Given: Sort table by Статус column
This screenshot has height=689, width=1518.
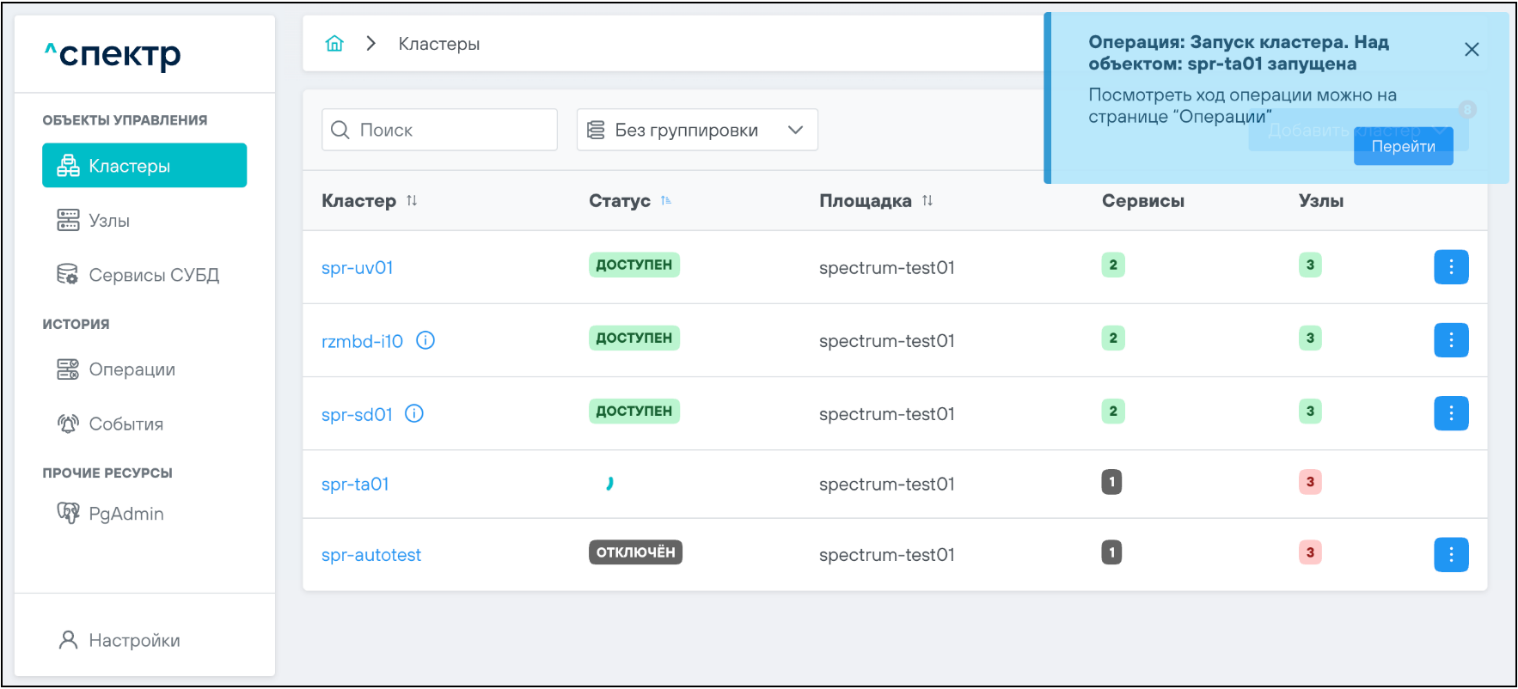Looking at the screenshot, I should tap(666, 201).
